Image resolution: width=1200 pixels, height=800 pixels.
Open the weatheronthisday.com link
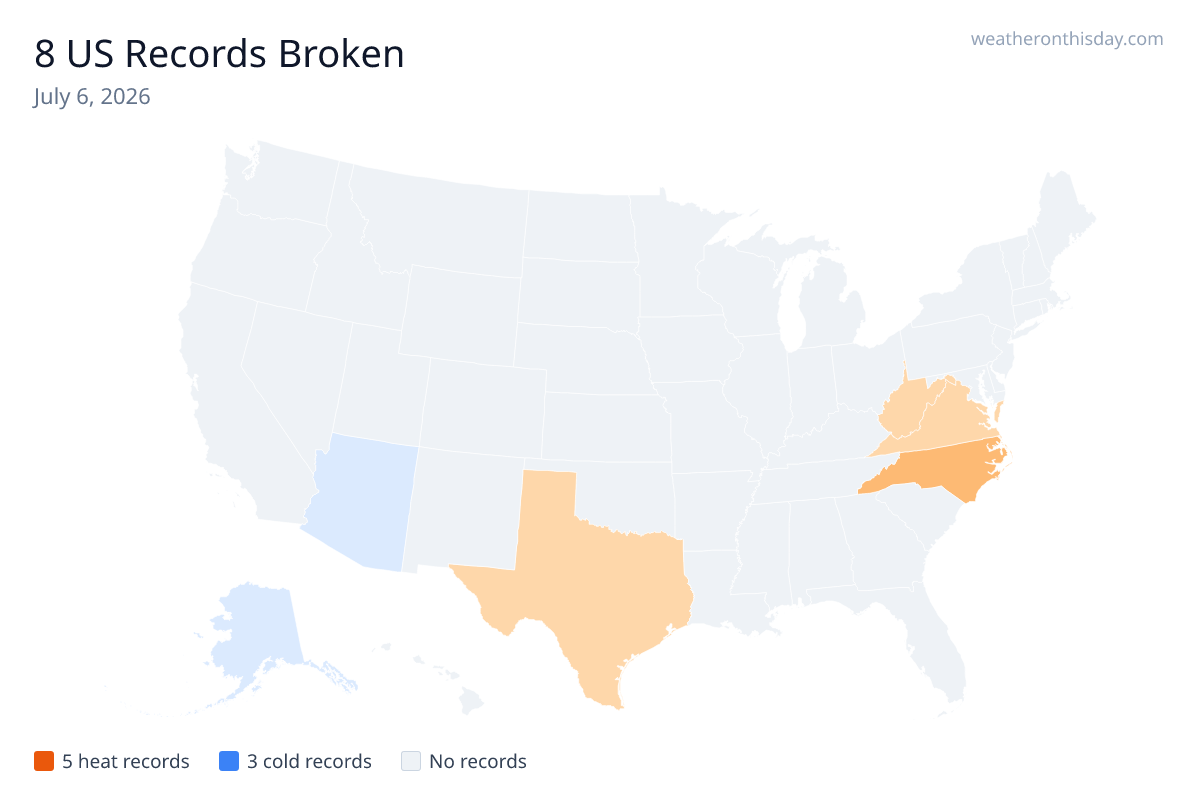point(1067,39)
